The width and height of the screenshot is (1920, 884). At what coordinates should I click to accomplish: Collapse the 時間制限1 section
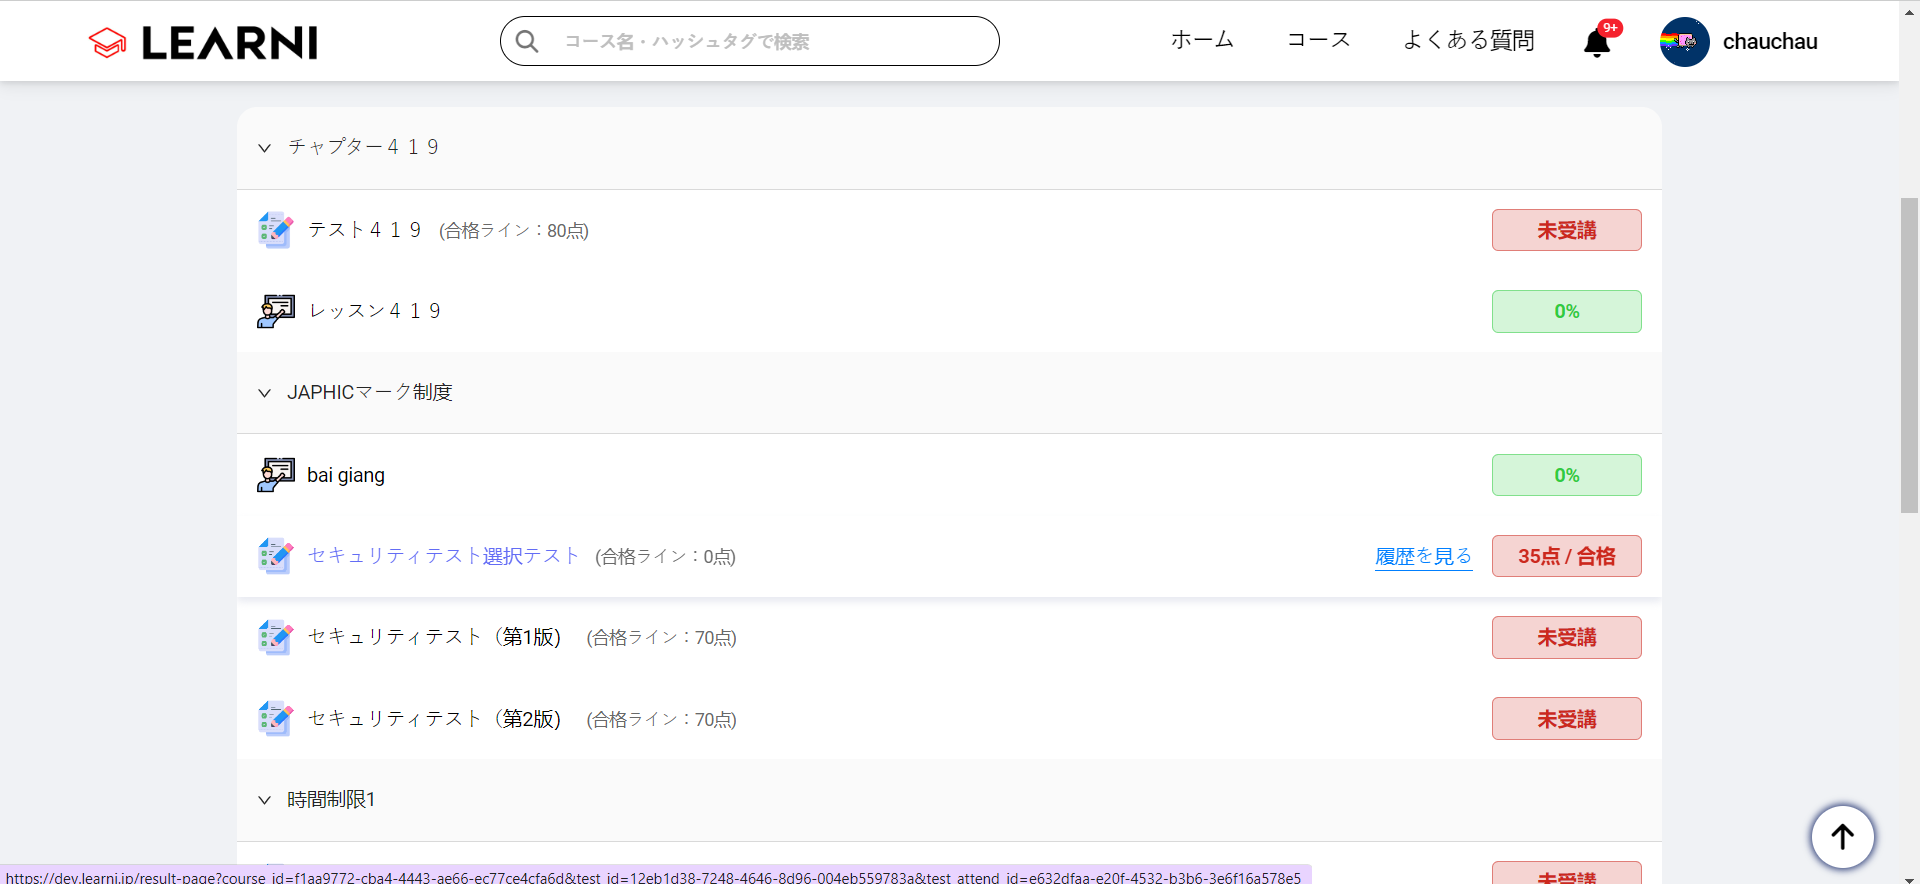[264, 800]
